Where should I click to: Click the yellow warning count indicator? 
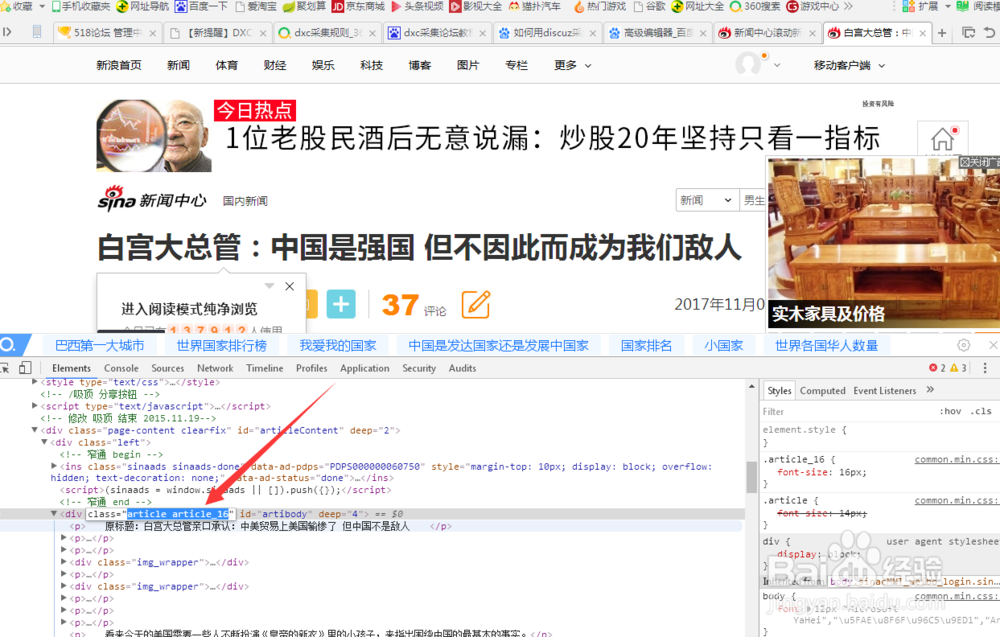959,368
